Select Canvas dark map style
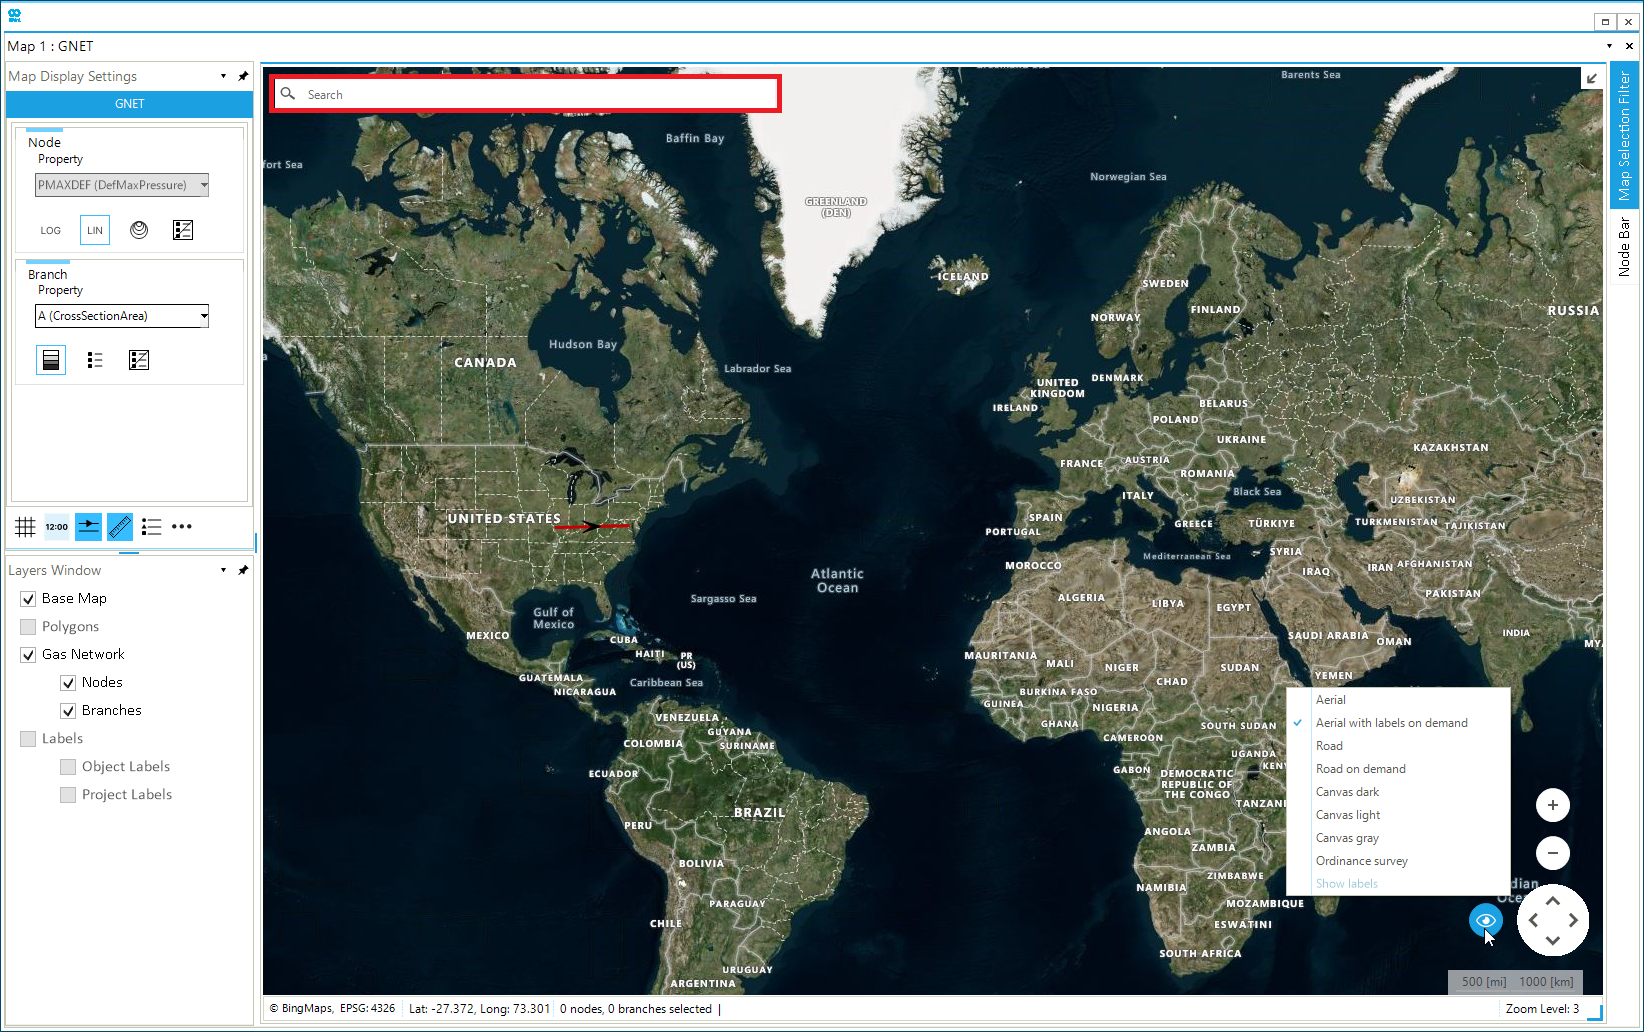The height and width of the screenshot is (1034, 1644). pyautogui.click(x=1347, y=792)
